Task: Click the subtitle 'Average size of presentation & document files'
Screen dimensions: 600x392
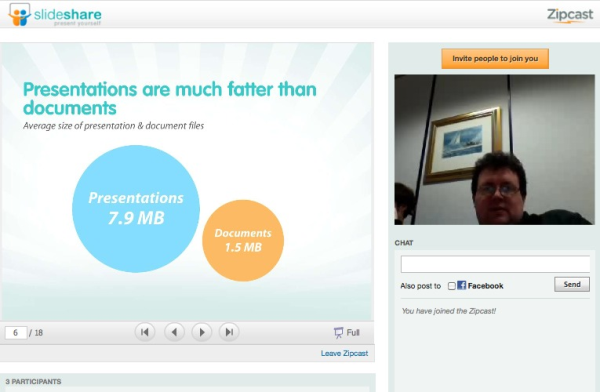Action: (113, 126)
